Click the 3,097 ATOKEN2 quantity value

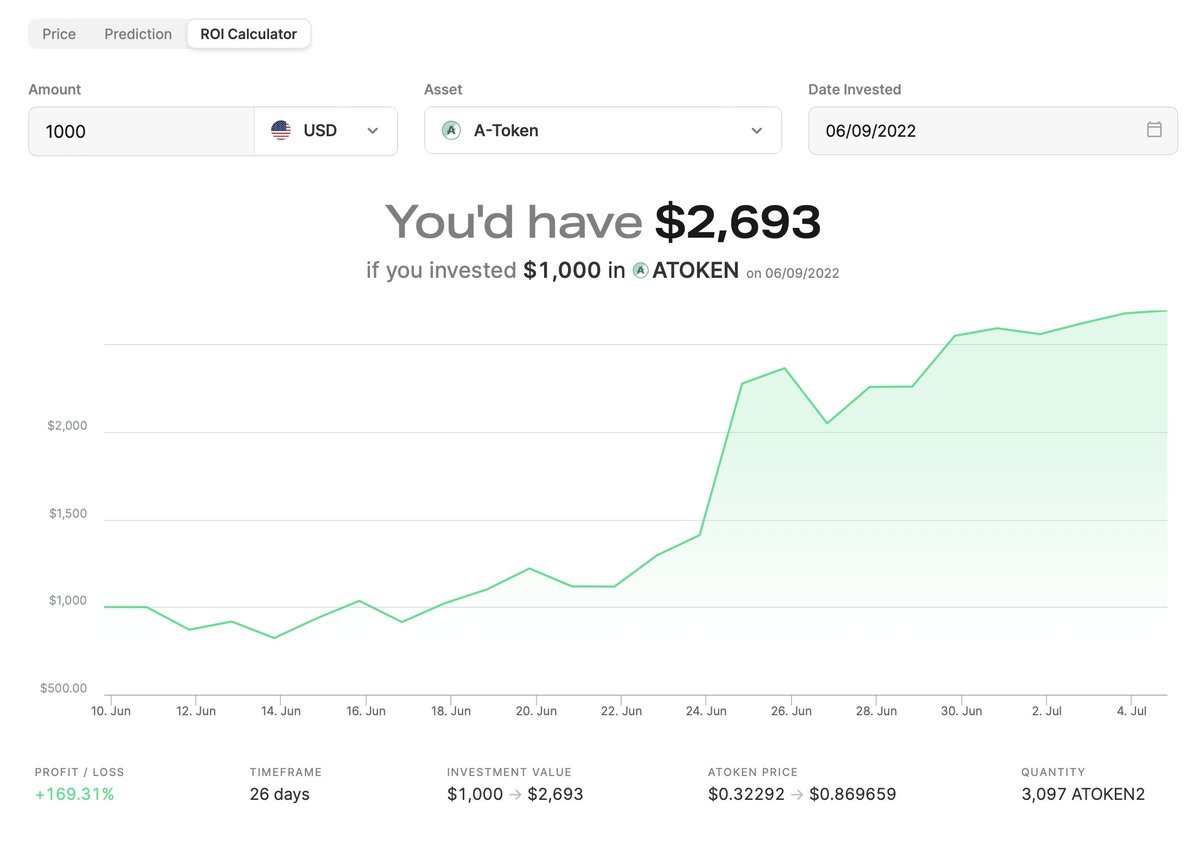point(1083,794)
